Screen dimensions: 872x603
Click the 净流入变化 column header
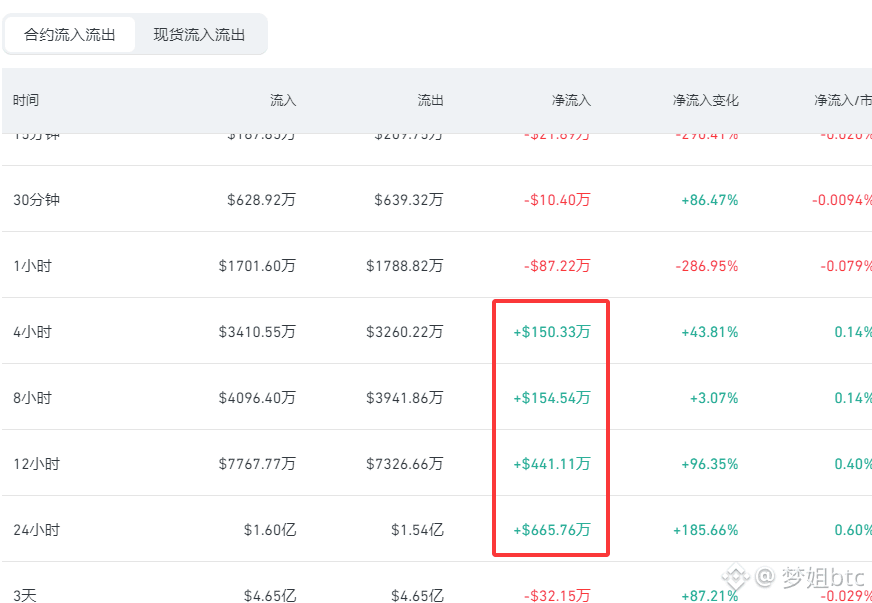point(706,101)
